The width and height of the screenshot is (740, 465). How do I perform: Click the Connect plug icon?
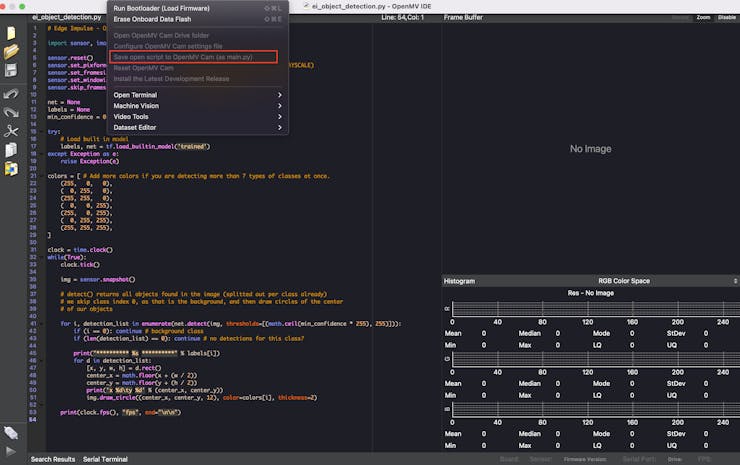[11, 432]
